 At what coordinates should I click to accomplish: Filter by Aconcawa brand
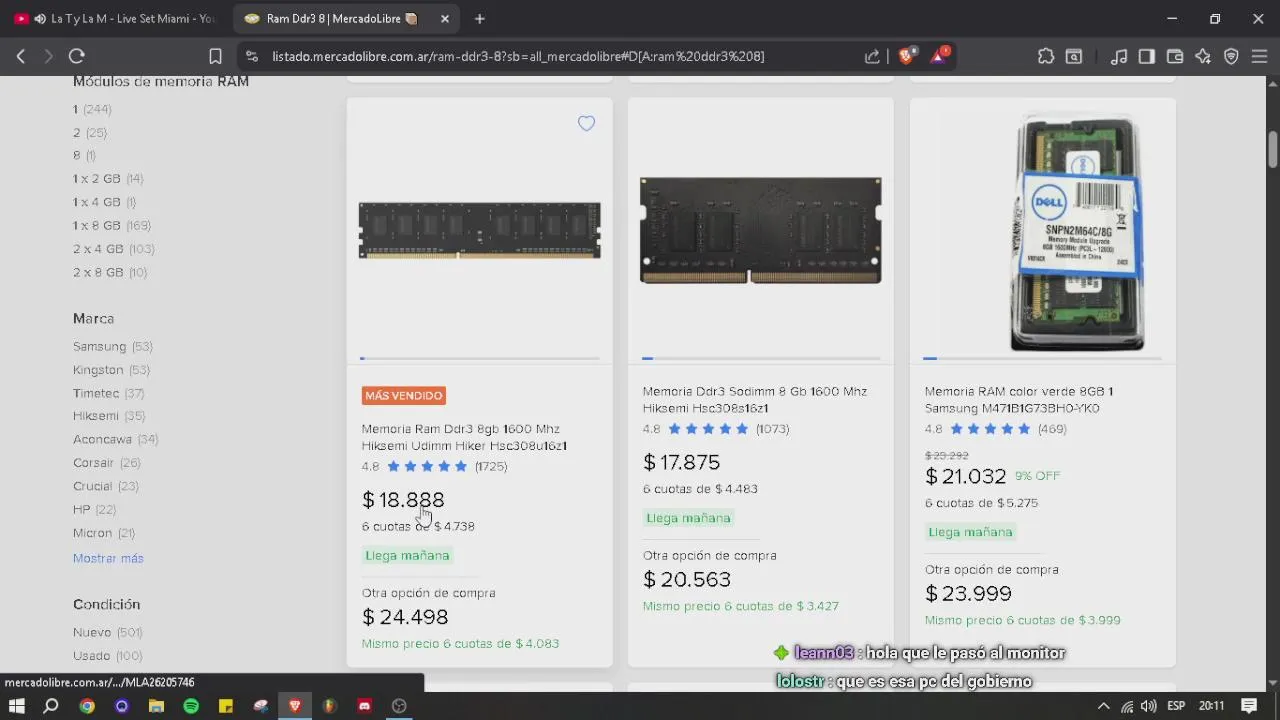115,439
